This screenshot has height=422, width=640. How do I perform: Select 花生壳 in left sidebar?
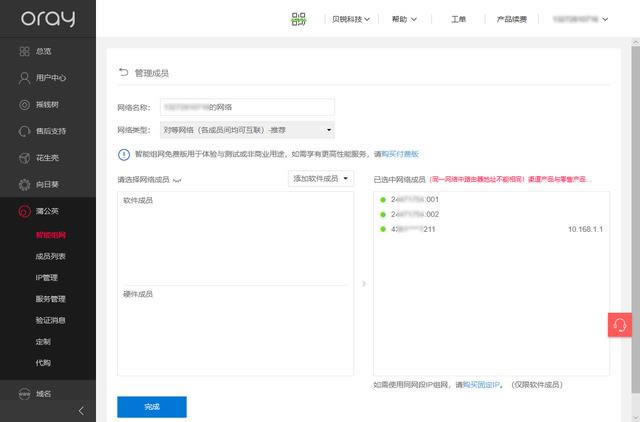pos(43,158)
